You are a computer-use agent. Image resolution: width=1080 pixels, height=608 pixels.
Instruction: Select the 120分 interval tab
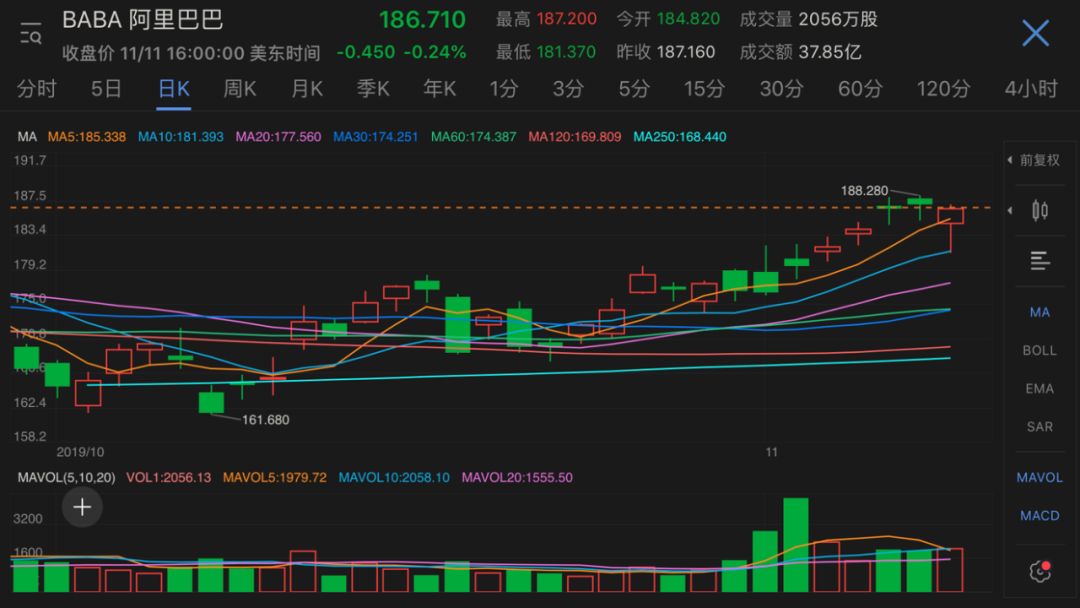[943, 89]
